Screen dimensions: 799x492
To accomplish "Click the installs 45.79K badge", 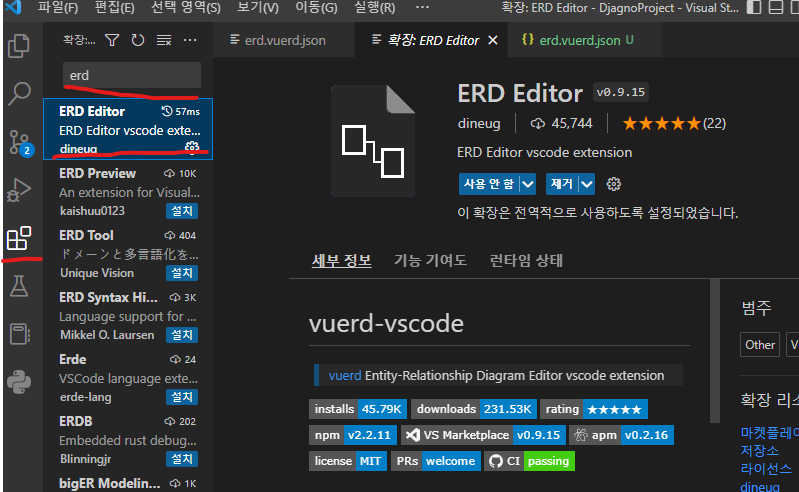I will click(x=358, y=409).
